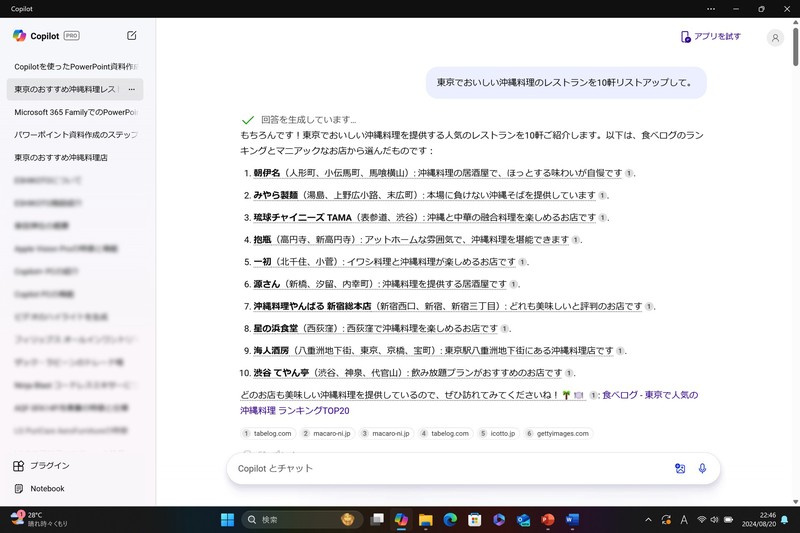Click restaurant name 渋谷 てやん亭

(x=281, y=373)
